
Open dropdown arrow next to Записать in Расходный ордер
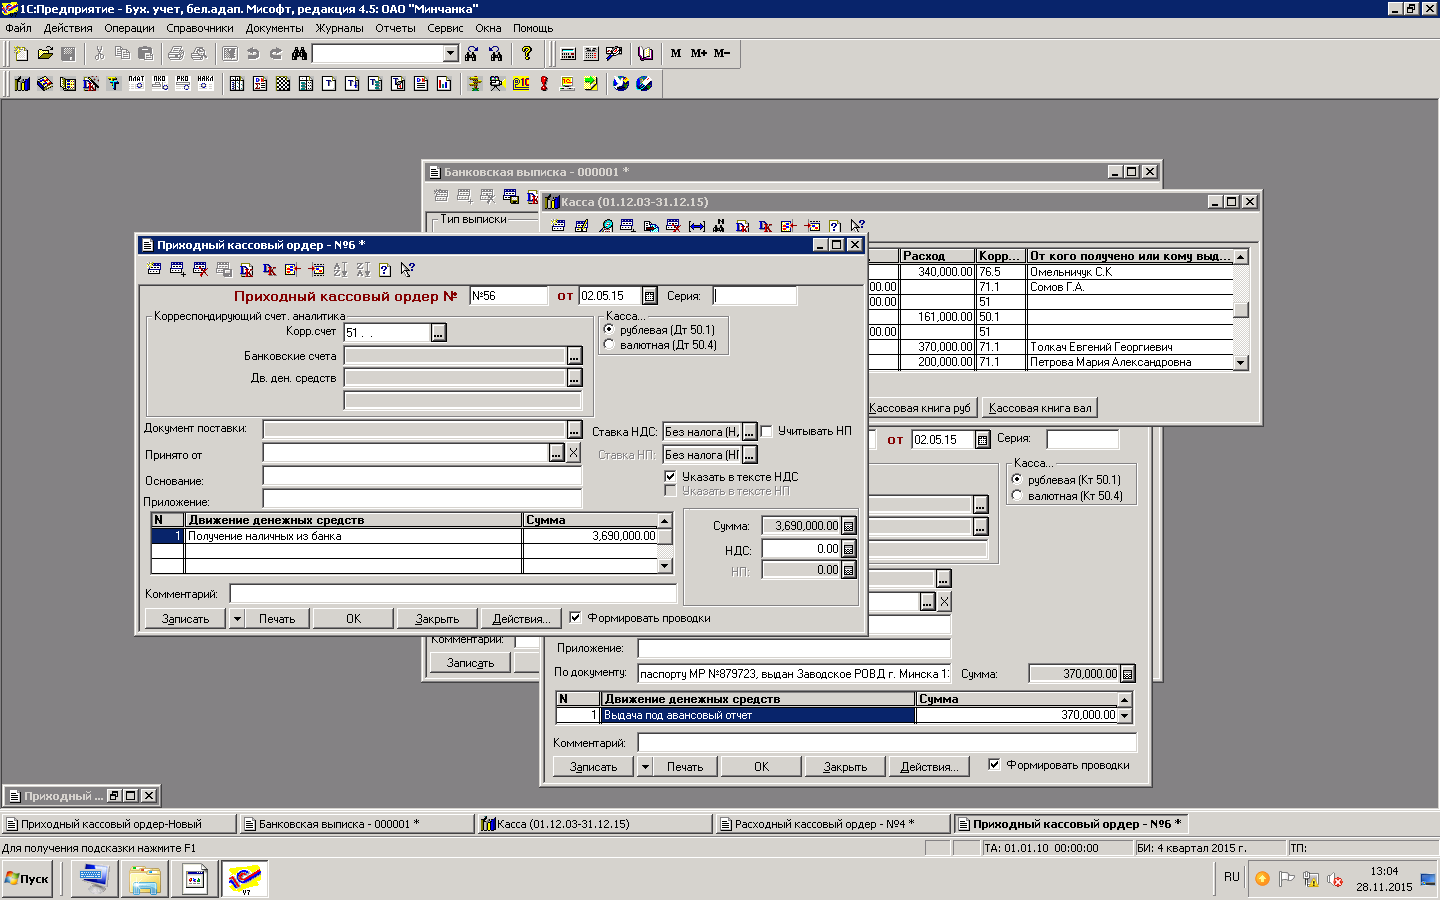[645, 767]
